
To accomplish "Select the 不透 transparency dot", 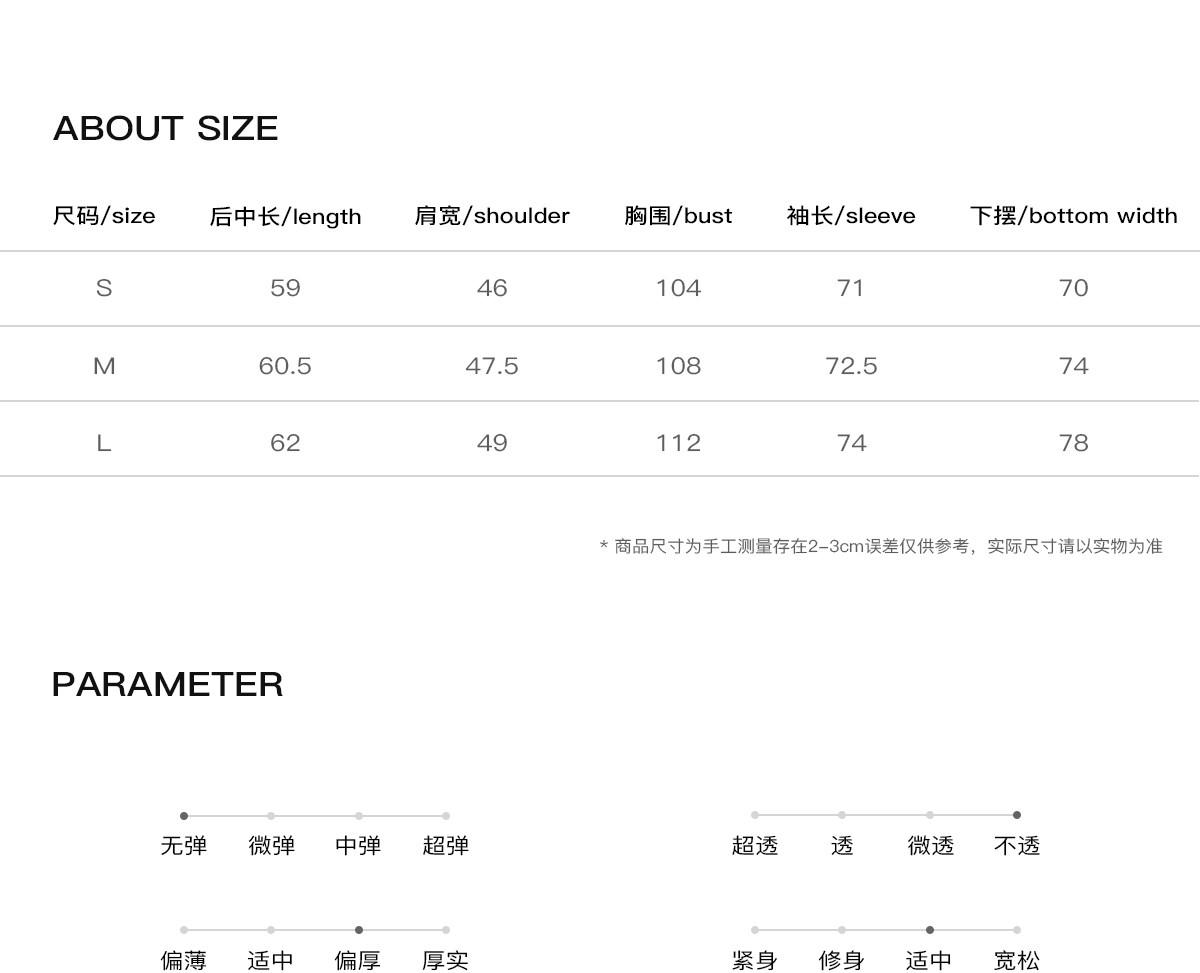I will click(x=1017, y=815).
